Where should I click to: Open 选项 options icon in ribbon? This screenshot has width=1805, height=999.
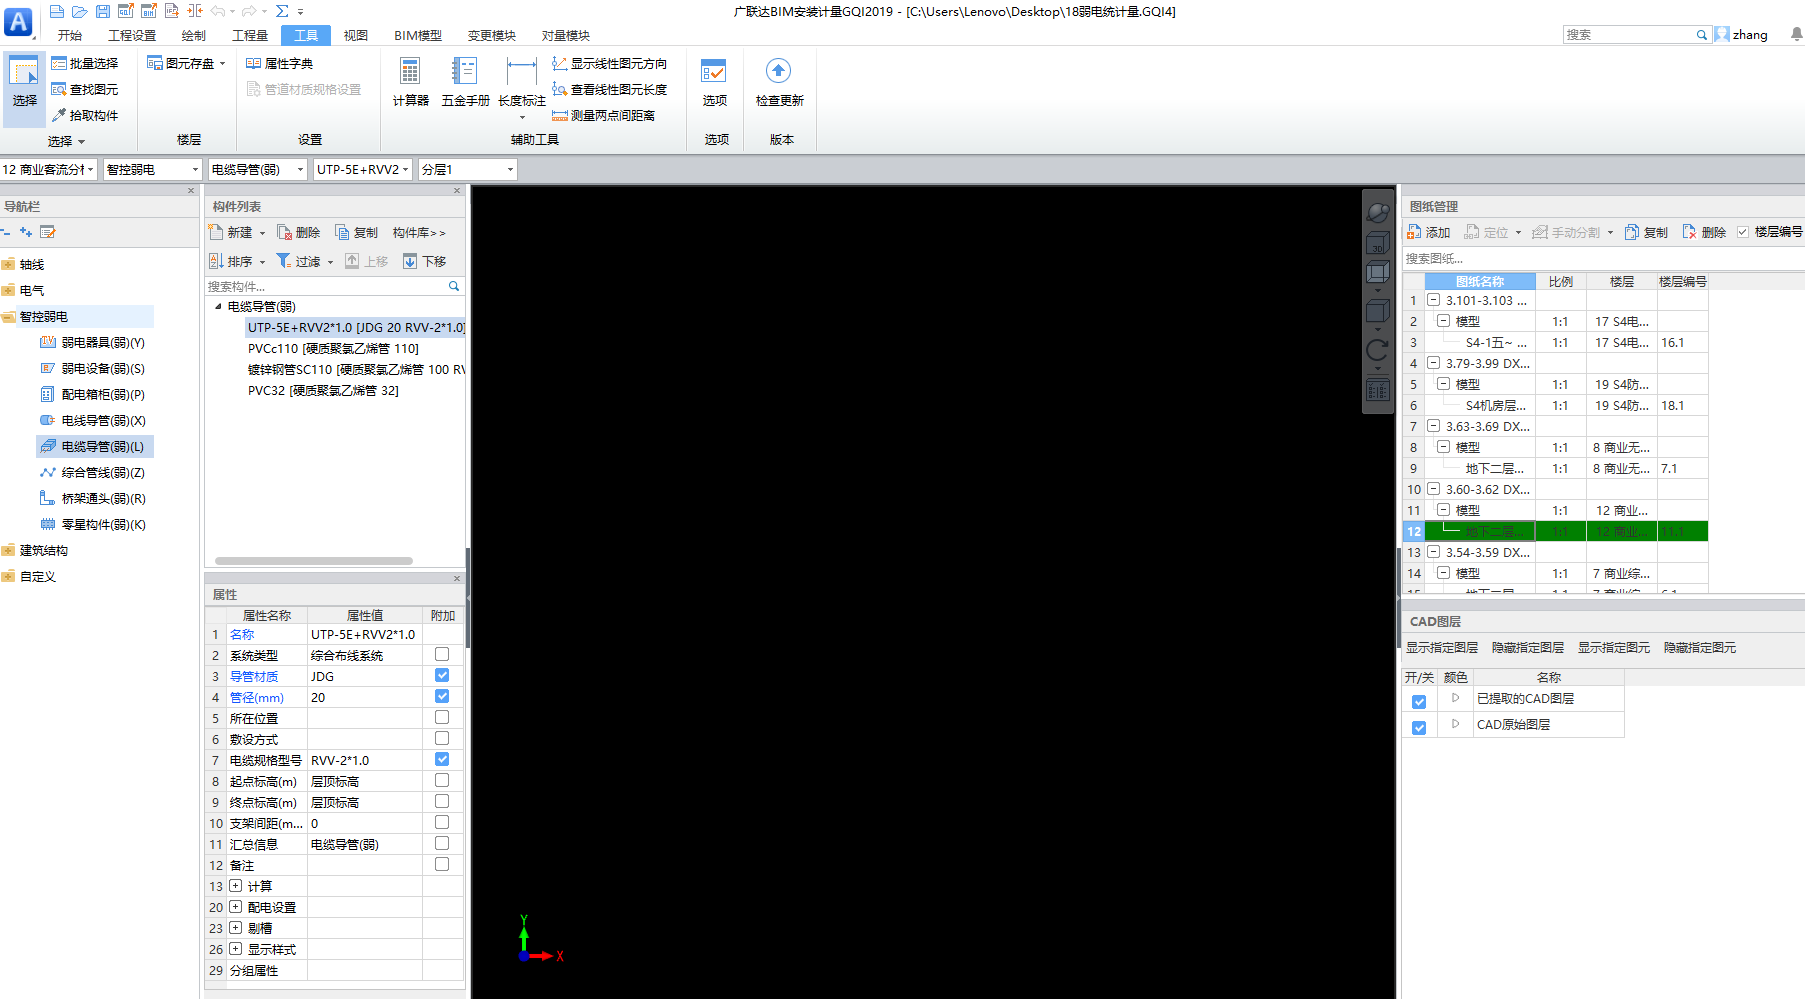714,72
